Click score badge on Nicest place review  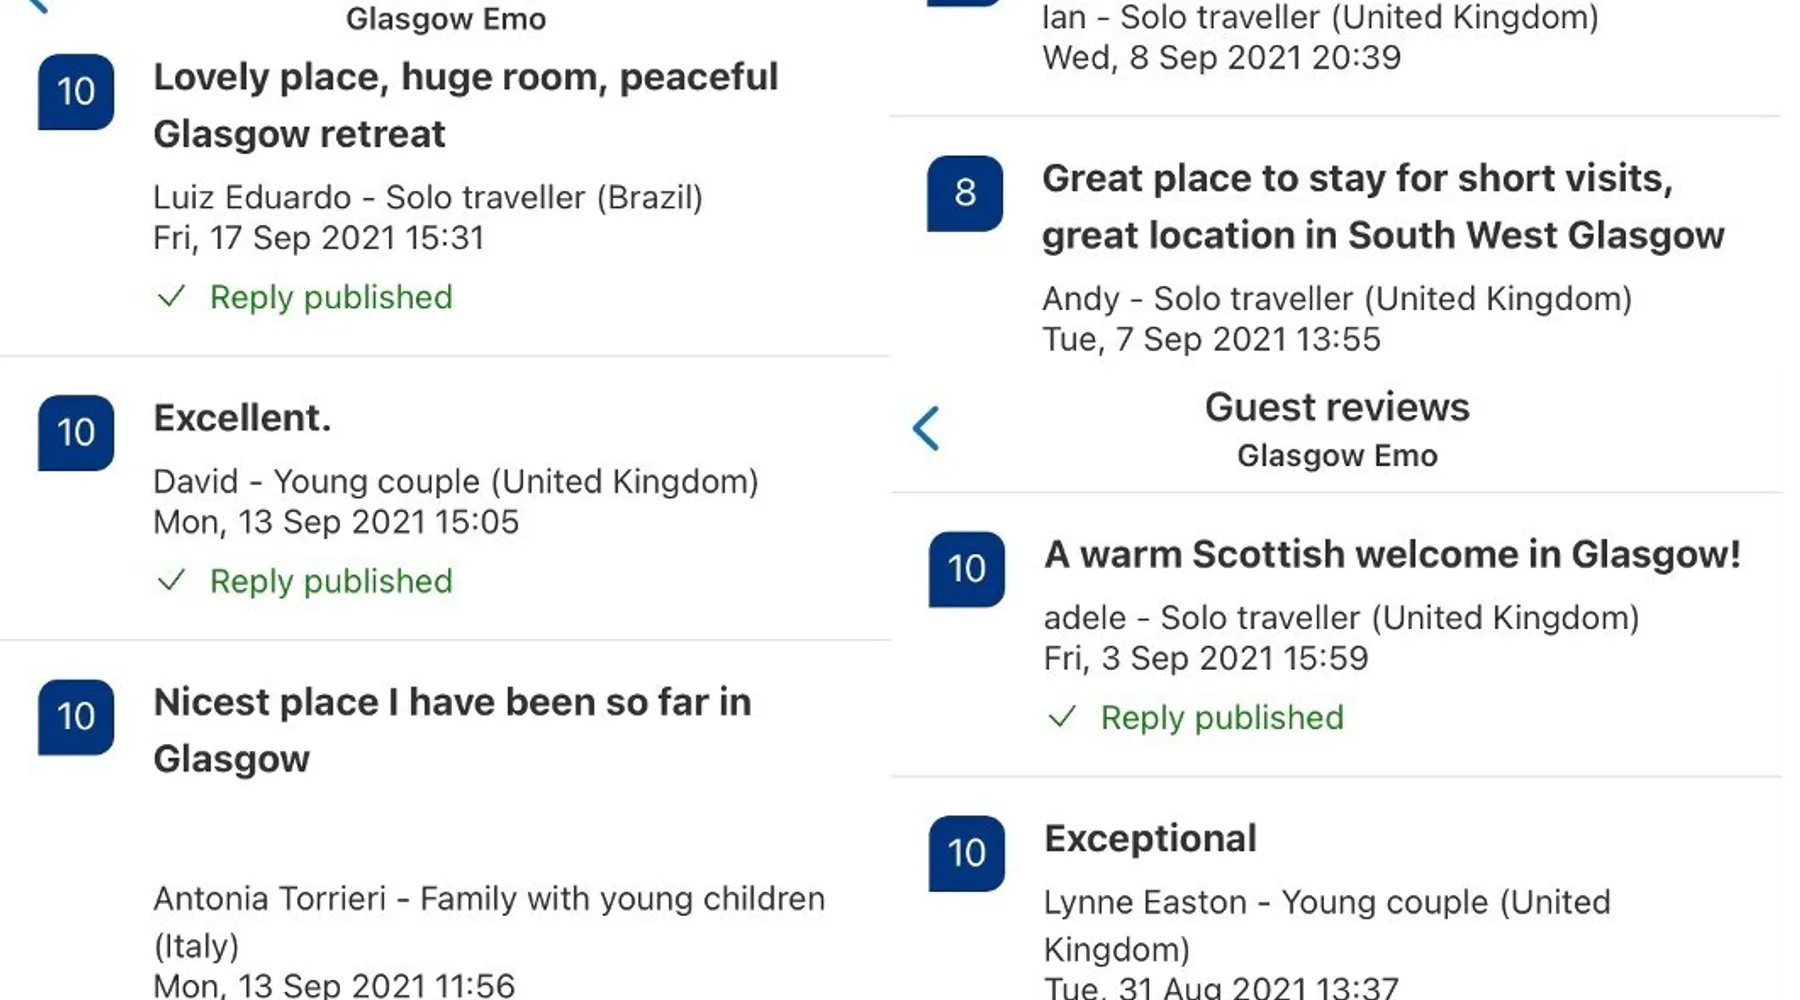(76, 717)
